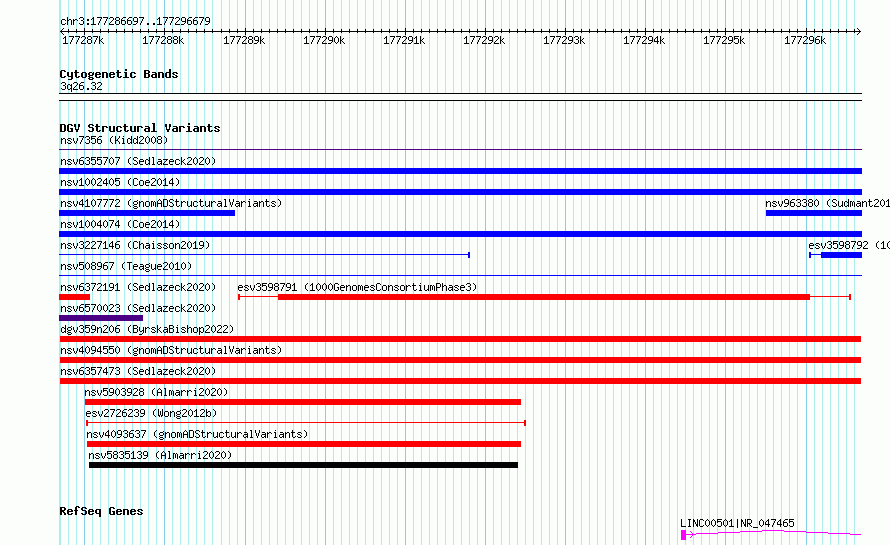Select the nsv1004074 blue bar
The width and height of the screenshot is (890, 545).
(460, 234)
